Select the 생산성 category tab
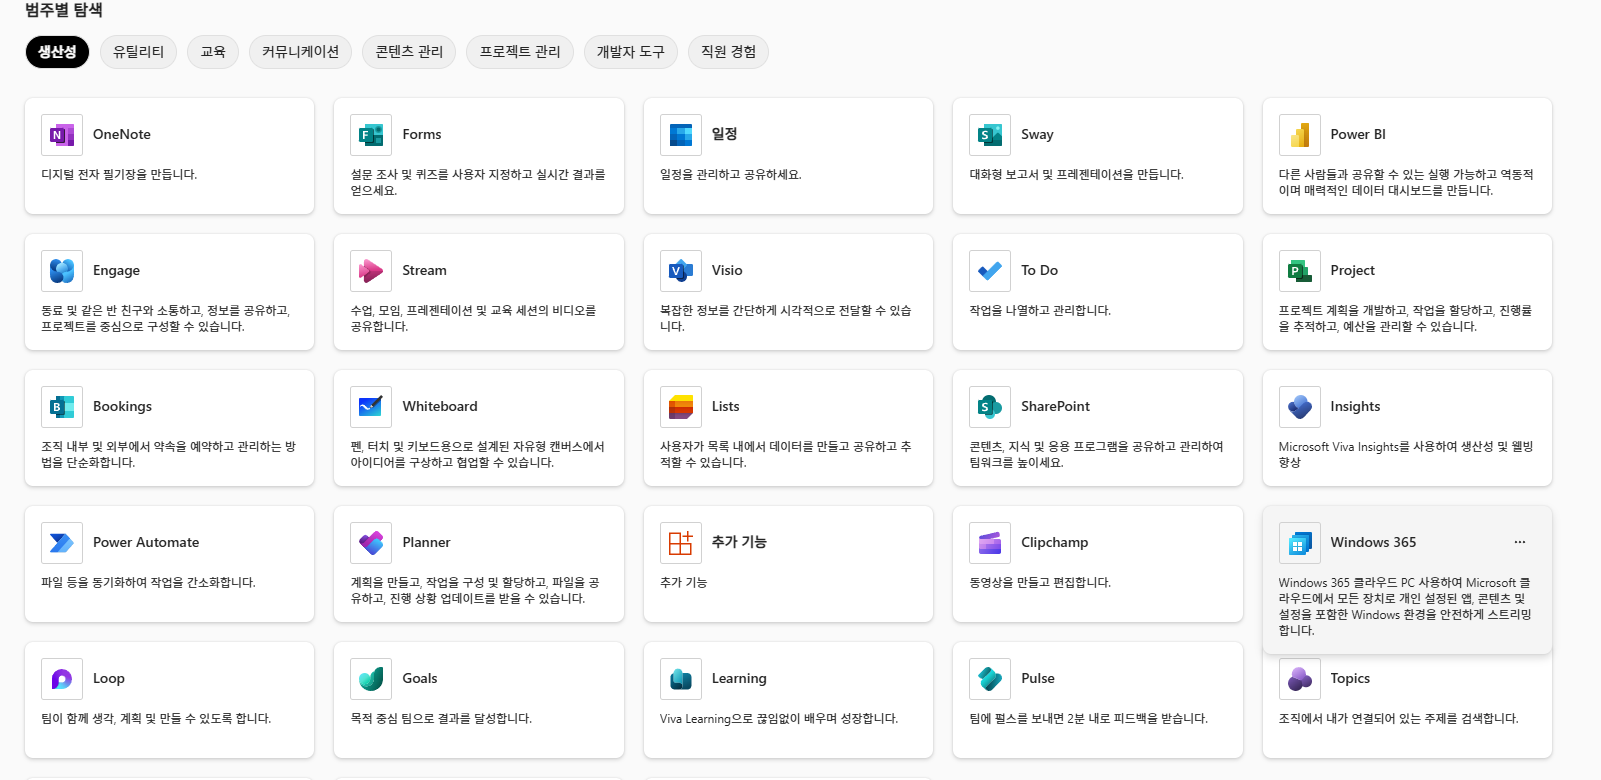Screen dimensions: 1601x780 click(x=57, y=52)
